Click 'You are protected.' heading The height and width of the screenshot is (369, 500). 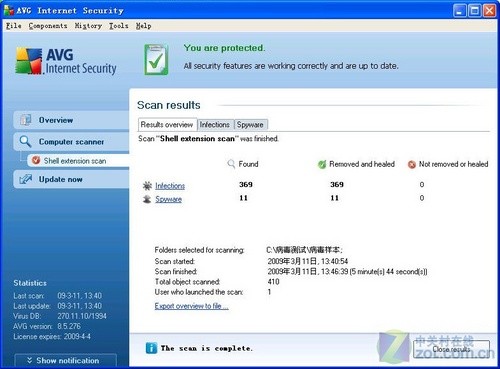coord(224,48)
